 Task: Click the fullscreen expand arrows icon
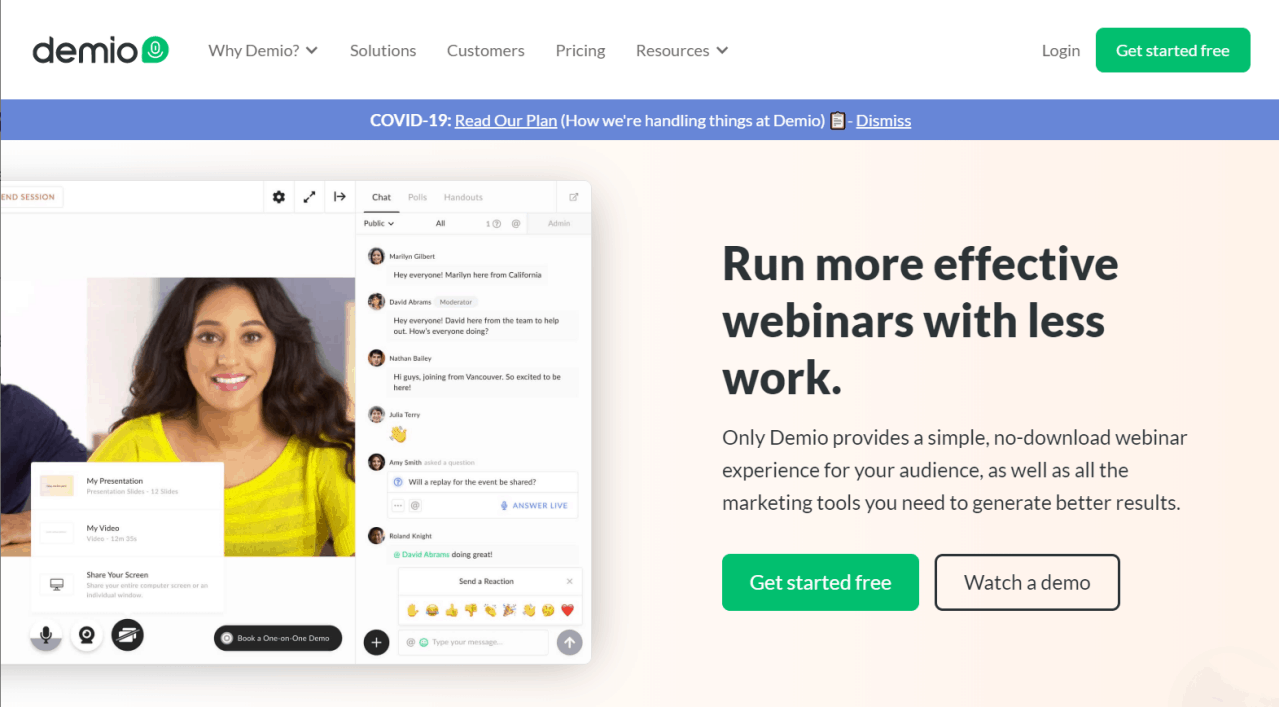coord(308,197)
